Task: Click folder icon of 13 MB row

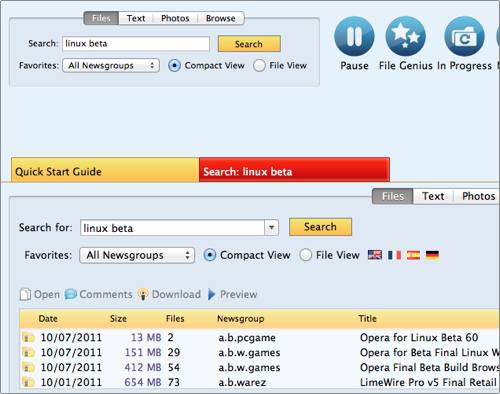Action: tap(28, 337)
